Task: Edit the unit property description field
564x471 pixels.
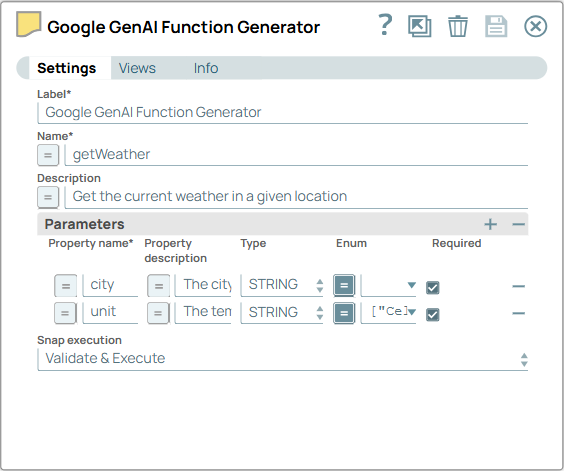Action: click(203, 312)
